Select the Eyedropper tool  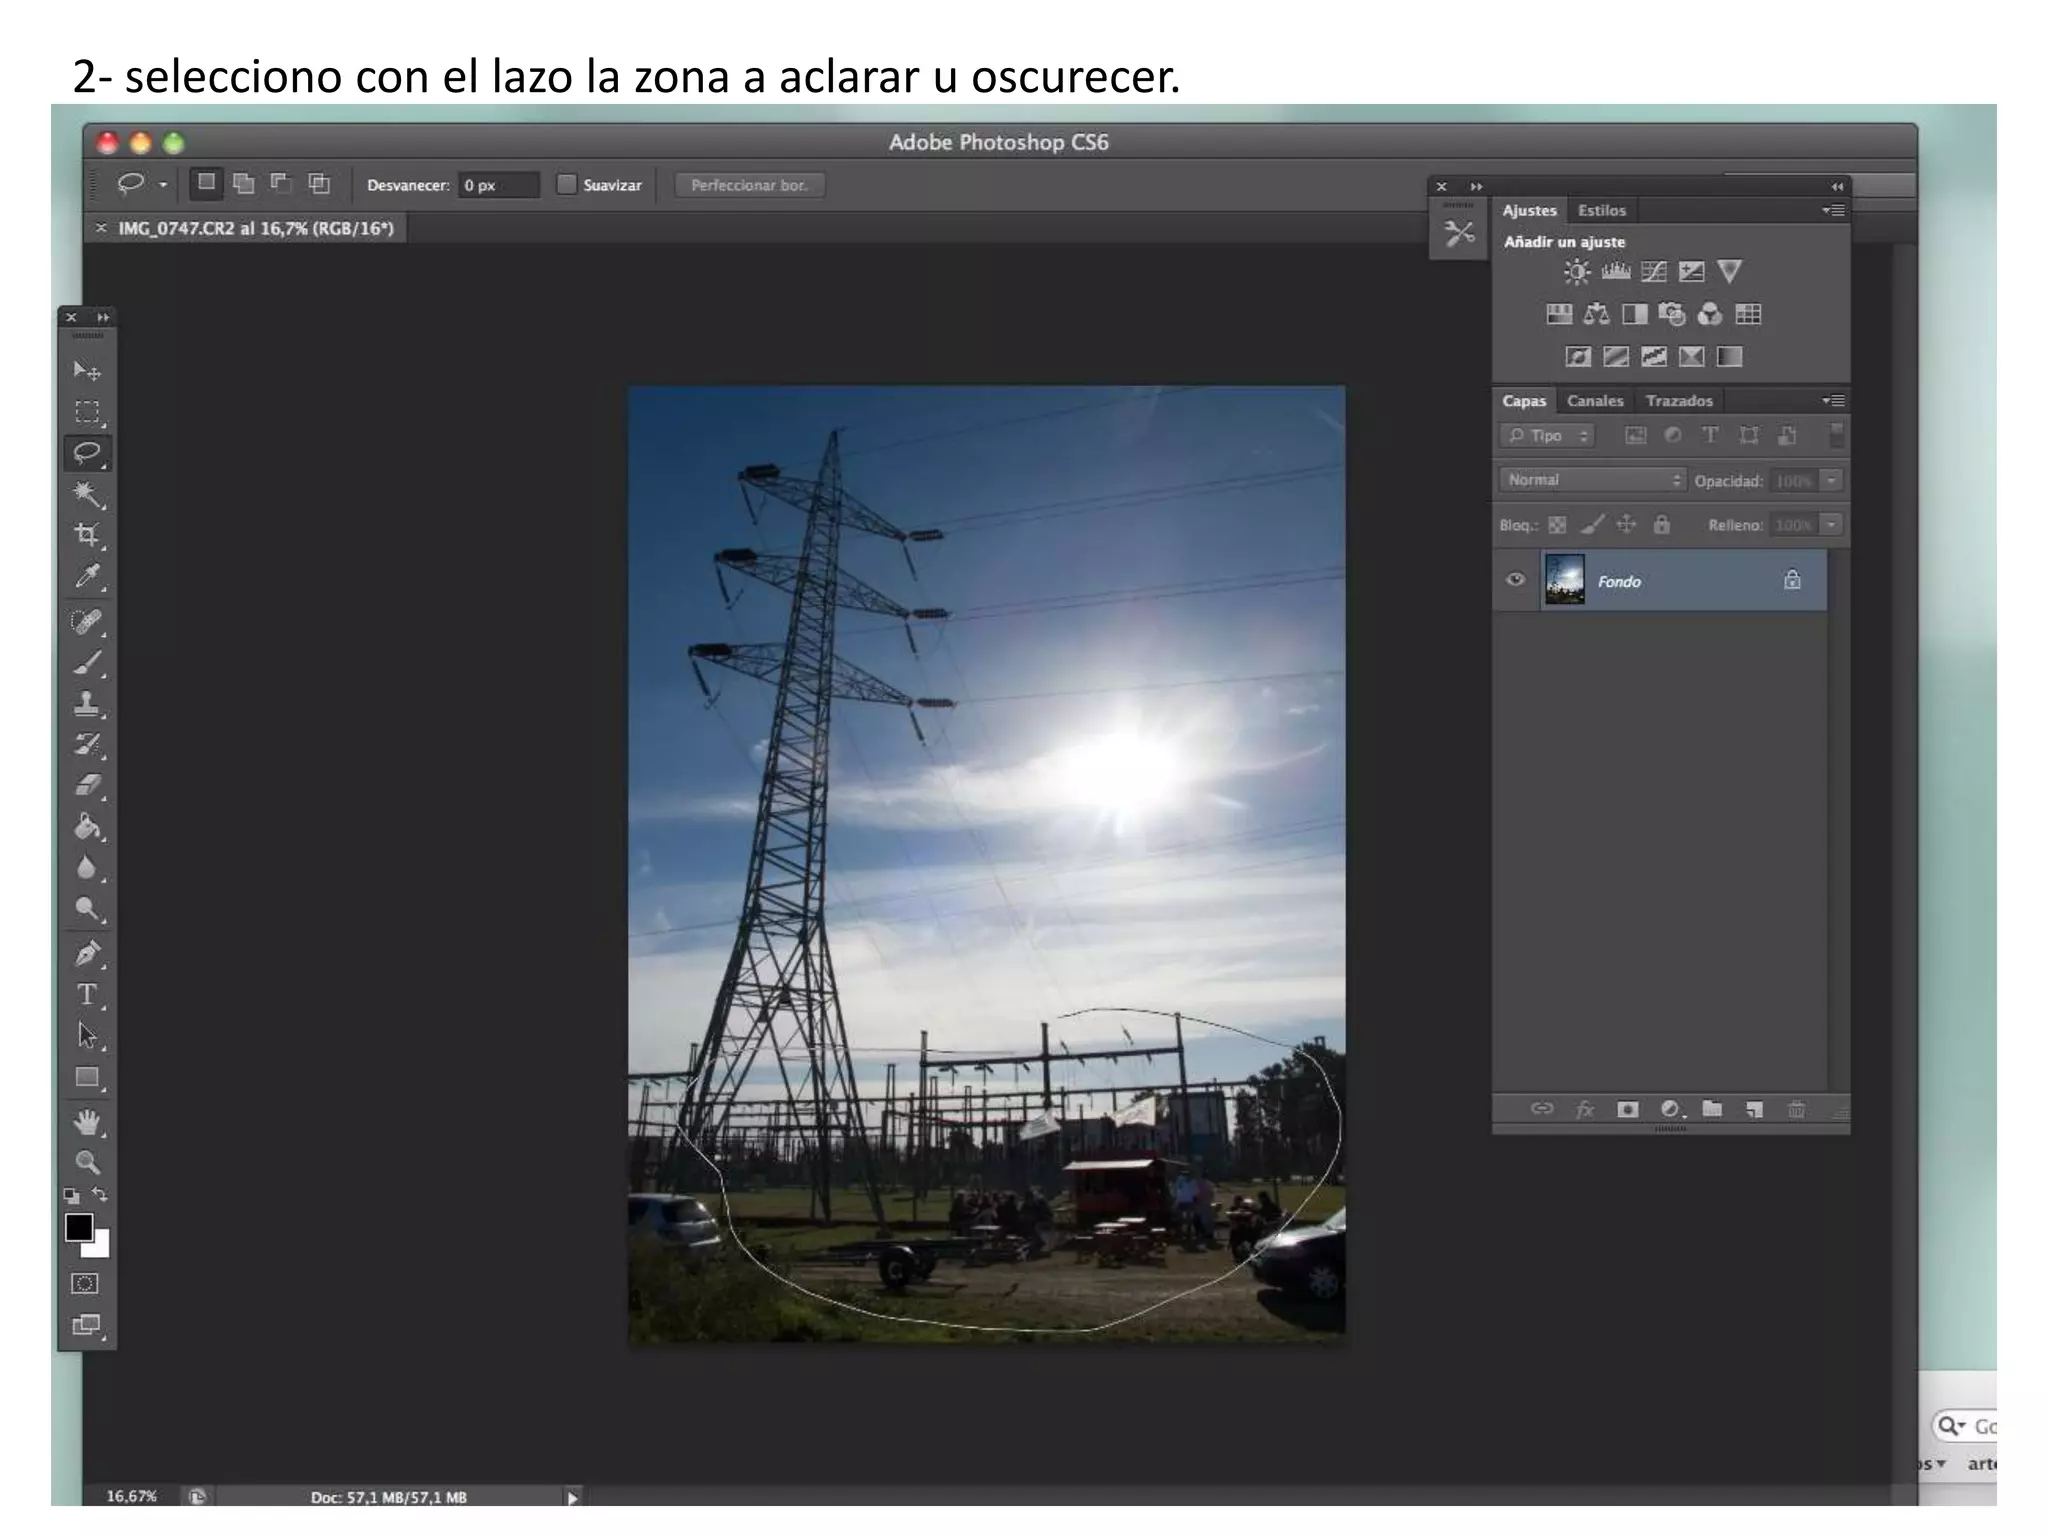pyautogui.click(x=87, y=577)
